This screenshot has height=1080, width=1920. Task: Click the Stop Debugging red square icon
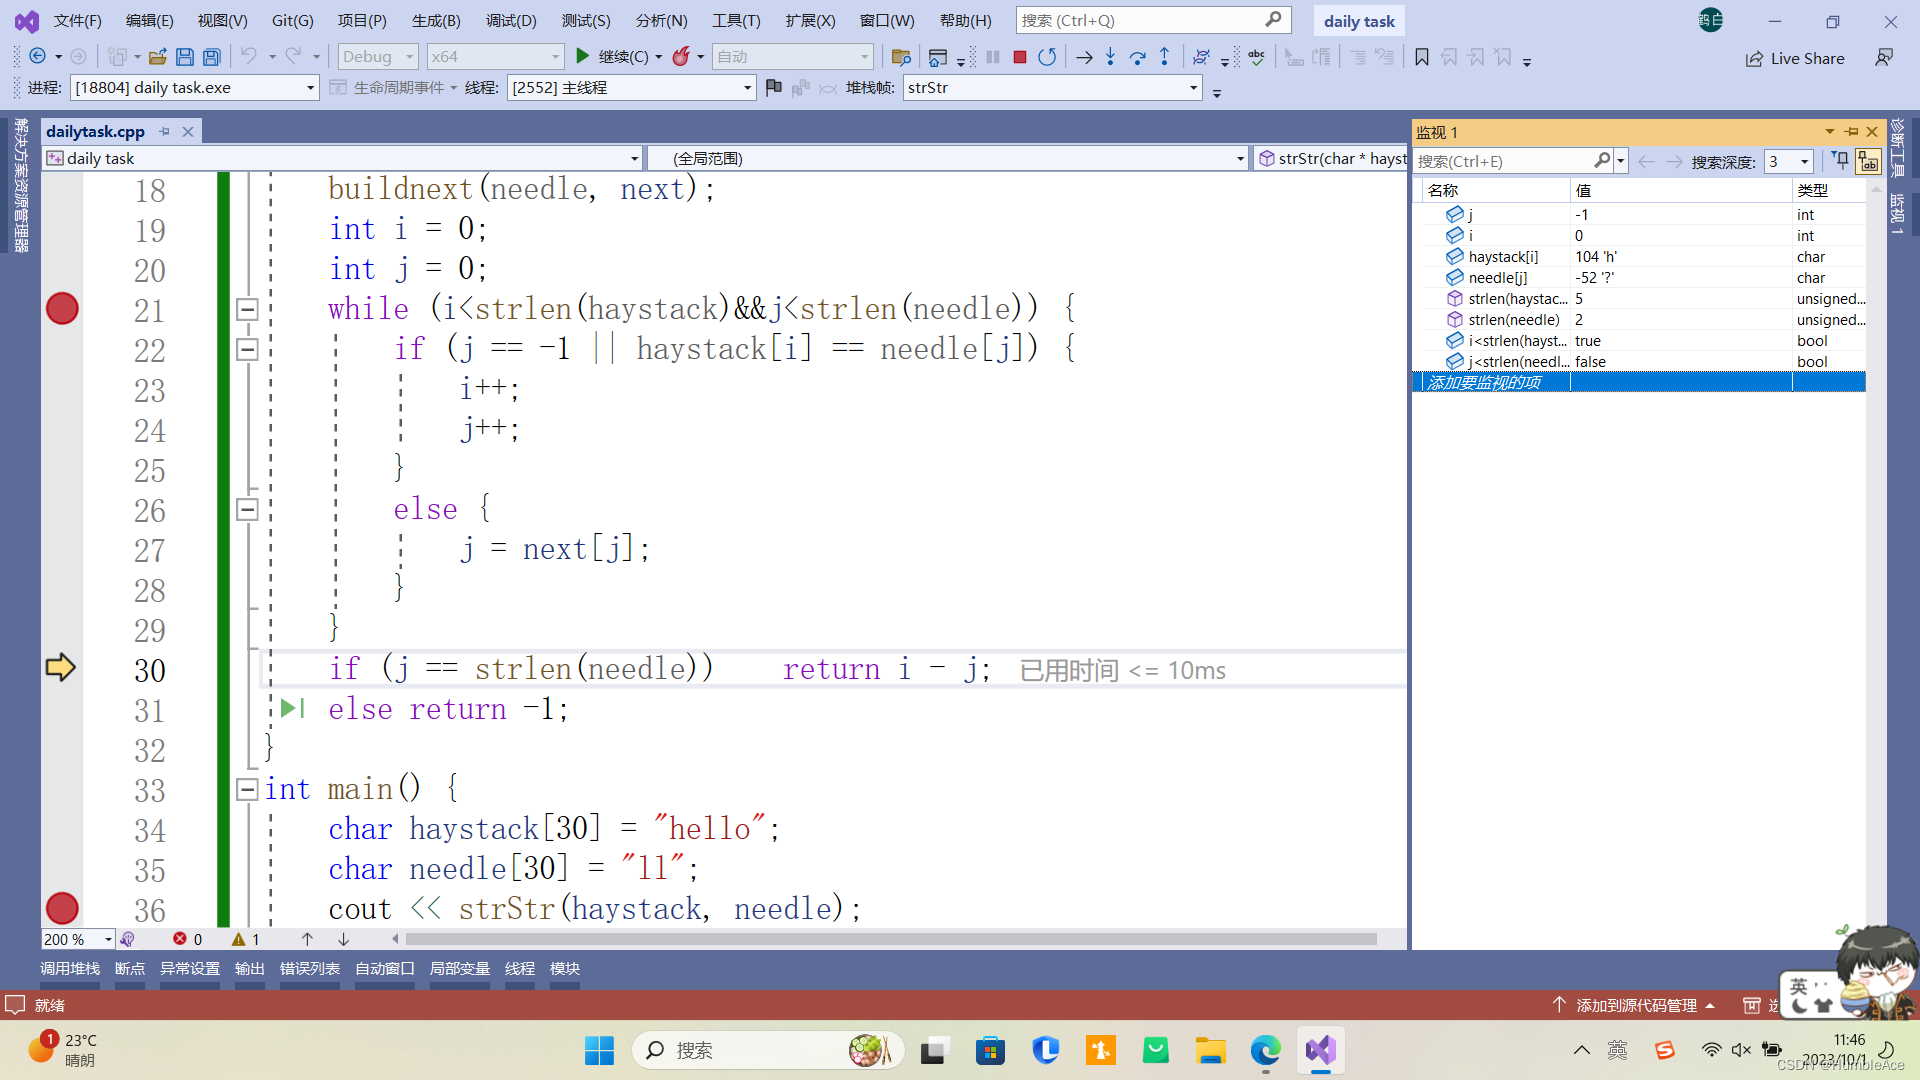(1019, 57)
